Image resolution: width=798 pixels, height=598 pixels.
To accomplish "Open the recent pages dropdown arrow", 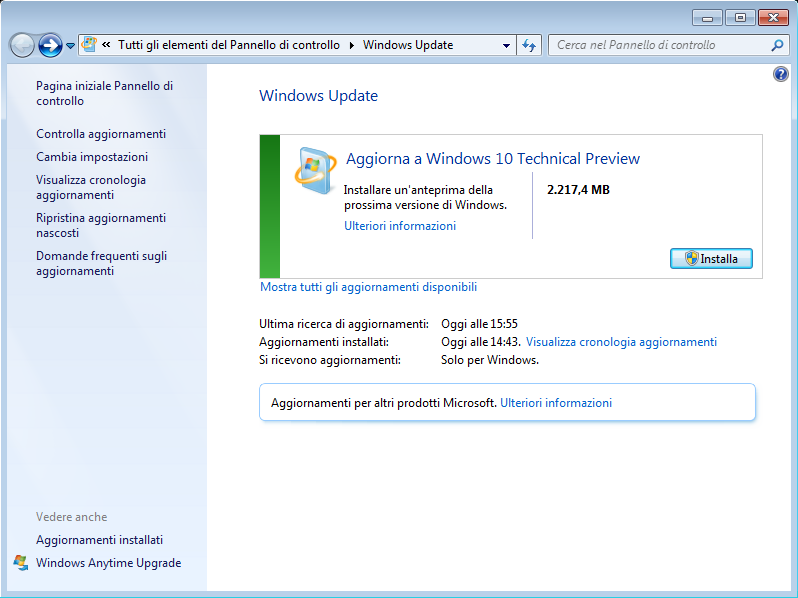I will point(71,46).
